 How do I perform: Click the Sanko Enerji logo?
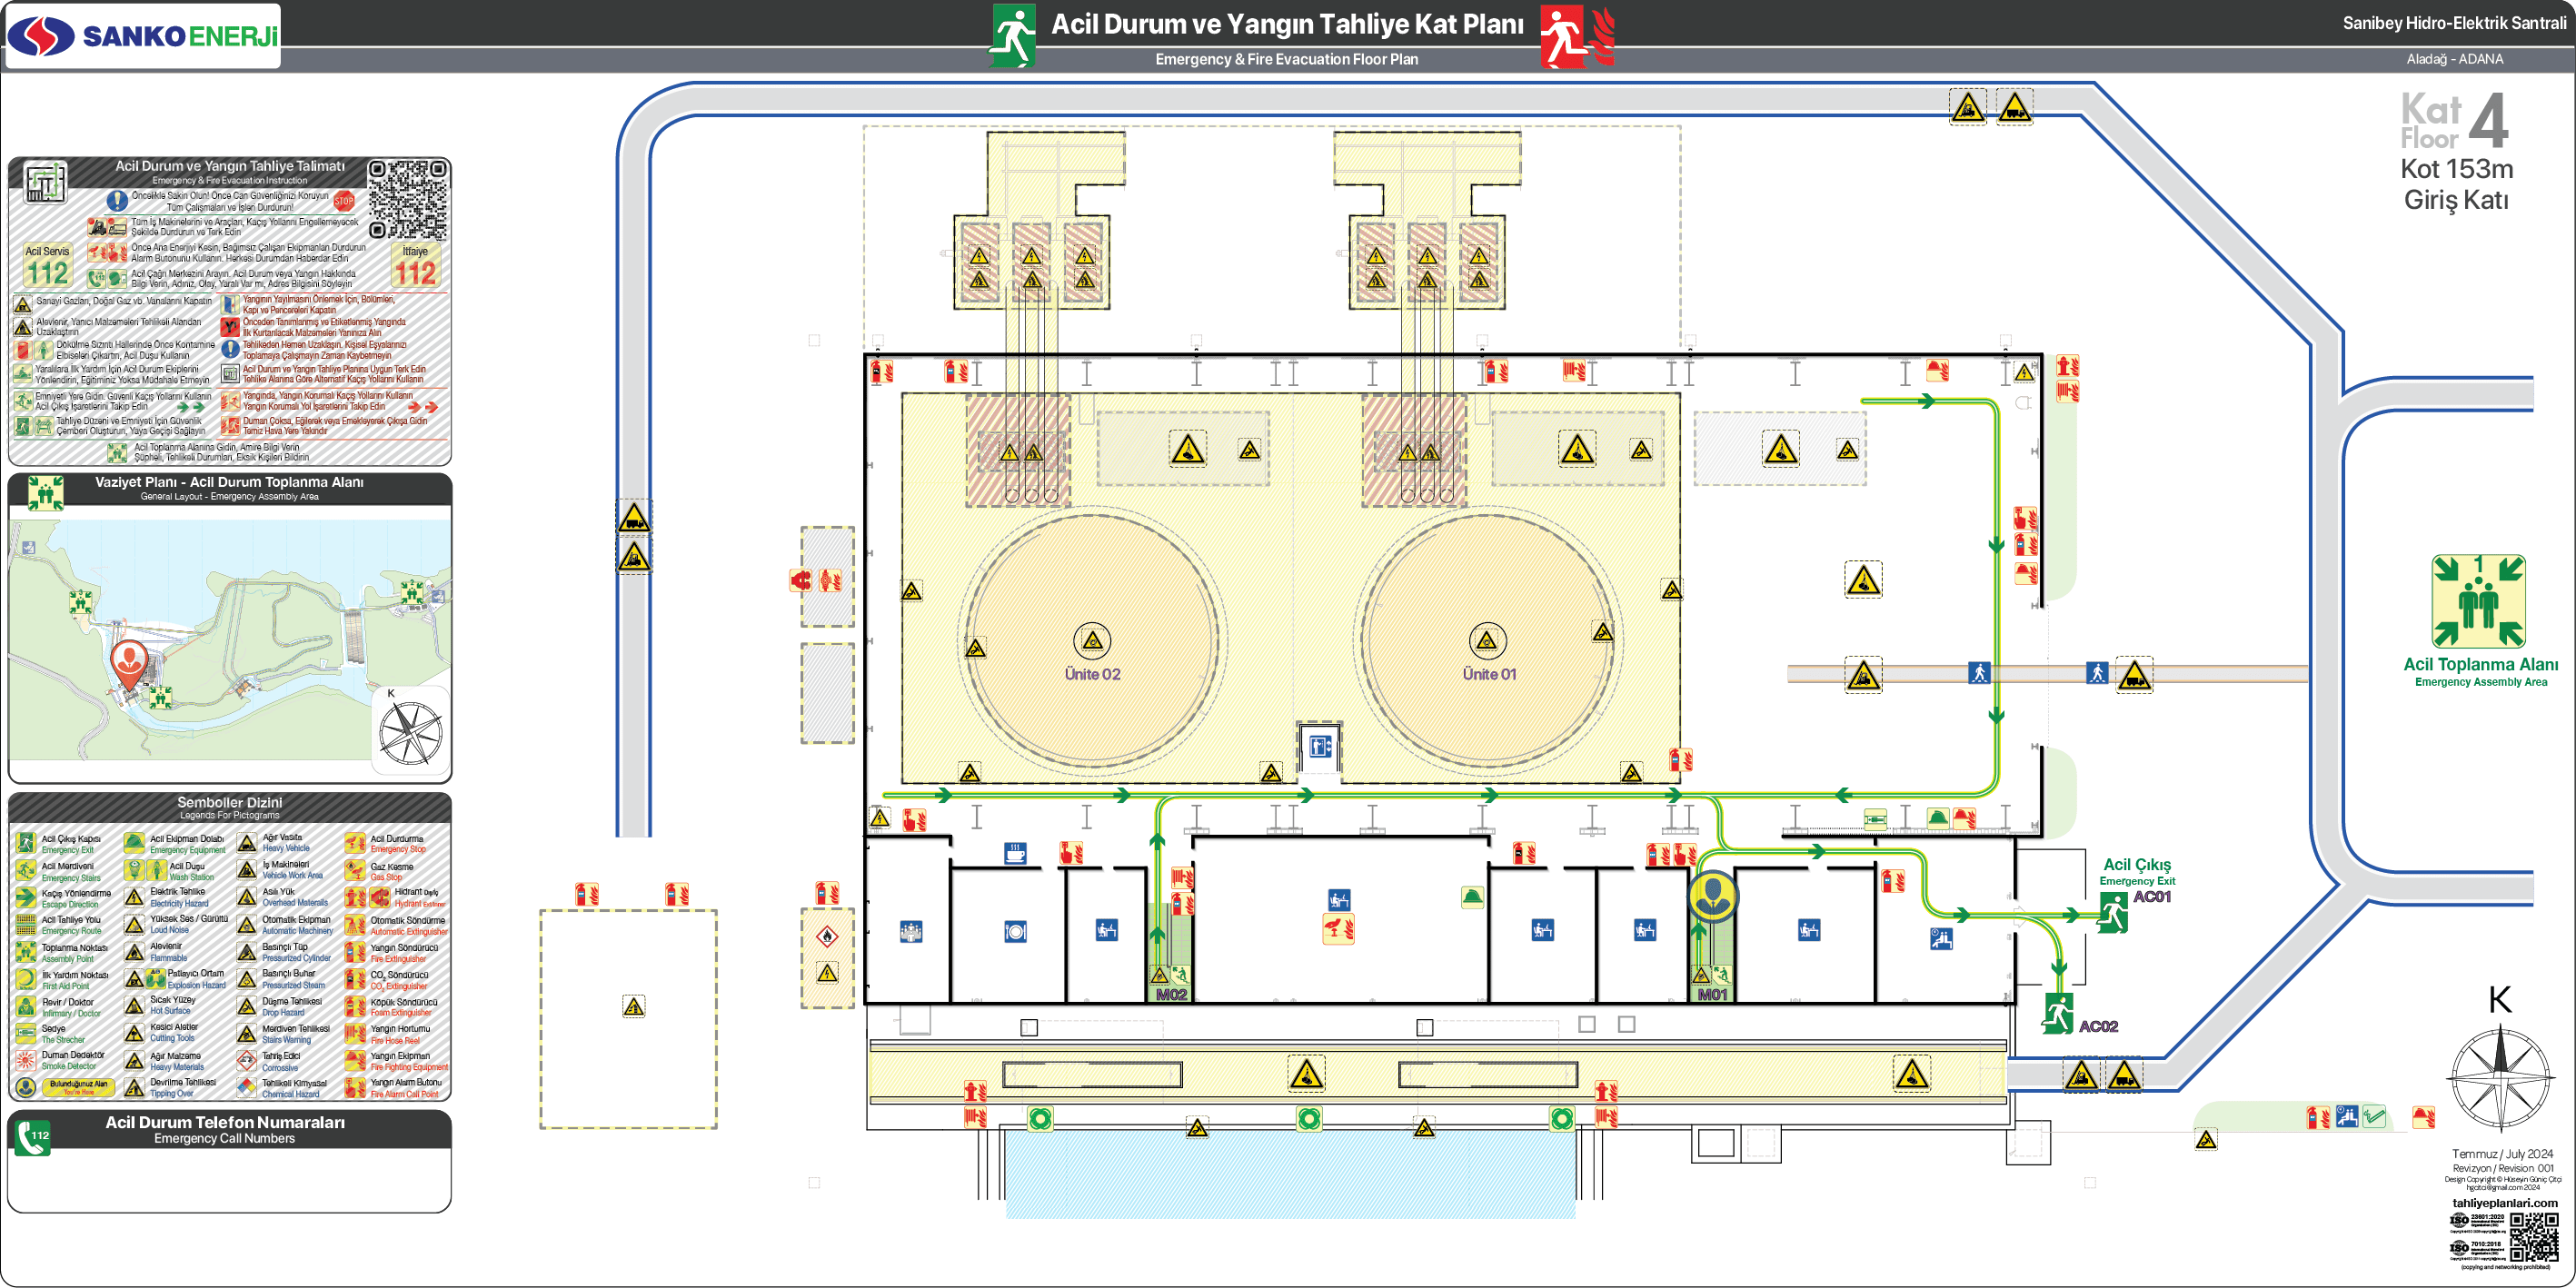(143, 36)
